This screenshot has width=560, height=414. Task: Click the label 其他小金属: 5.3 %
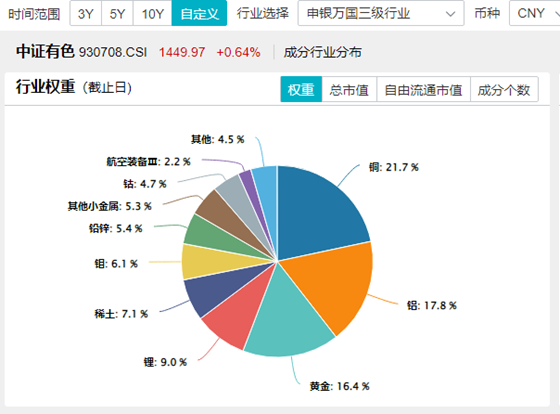click(110, 206)
